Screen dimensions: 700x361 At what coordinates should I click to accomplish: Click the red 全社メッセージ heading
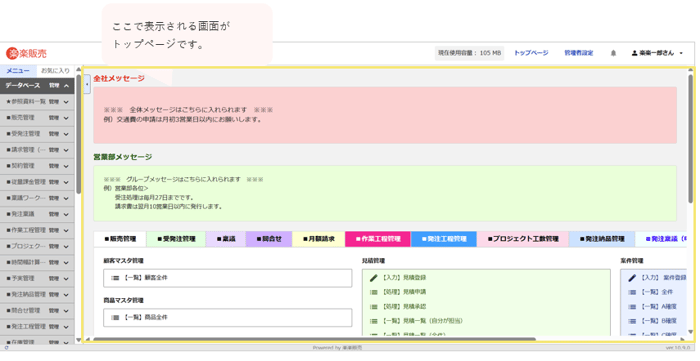[119, 79]
